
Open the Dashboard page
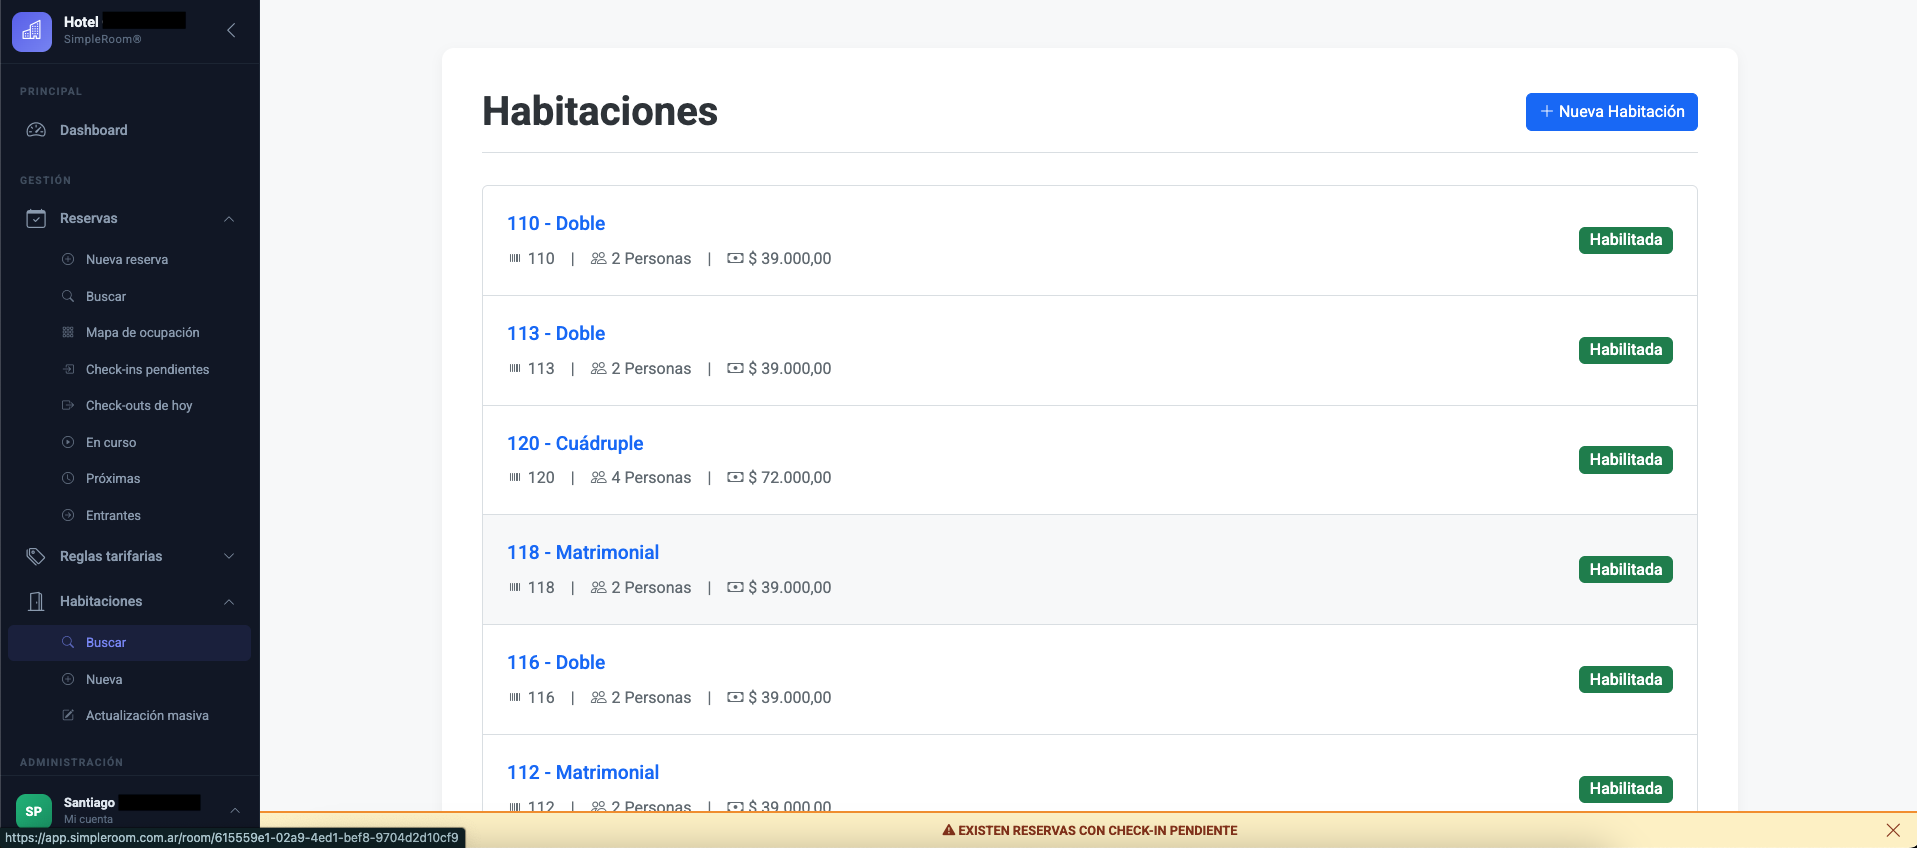[x=94, y=130]
